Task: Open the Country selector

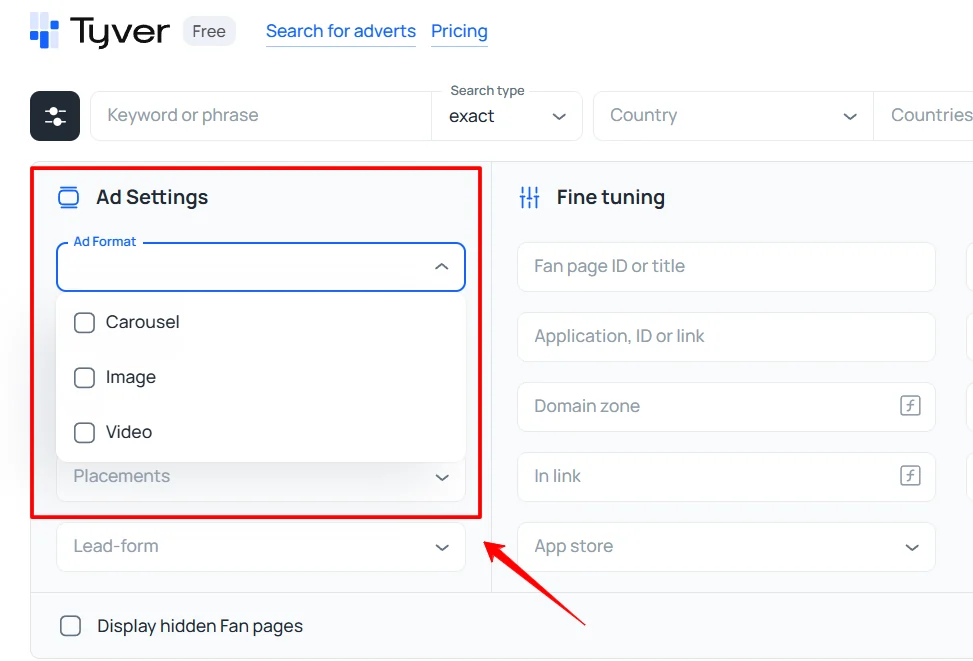Action: point(732,115)
